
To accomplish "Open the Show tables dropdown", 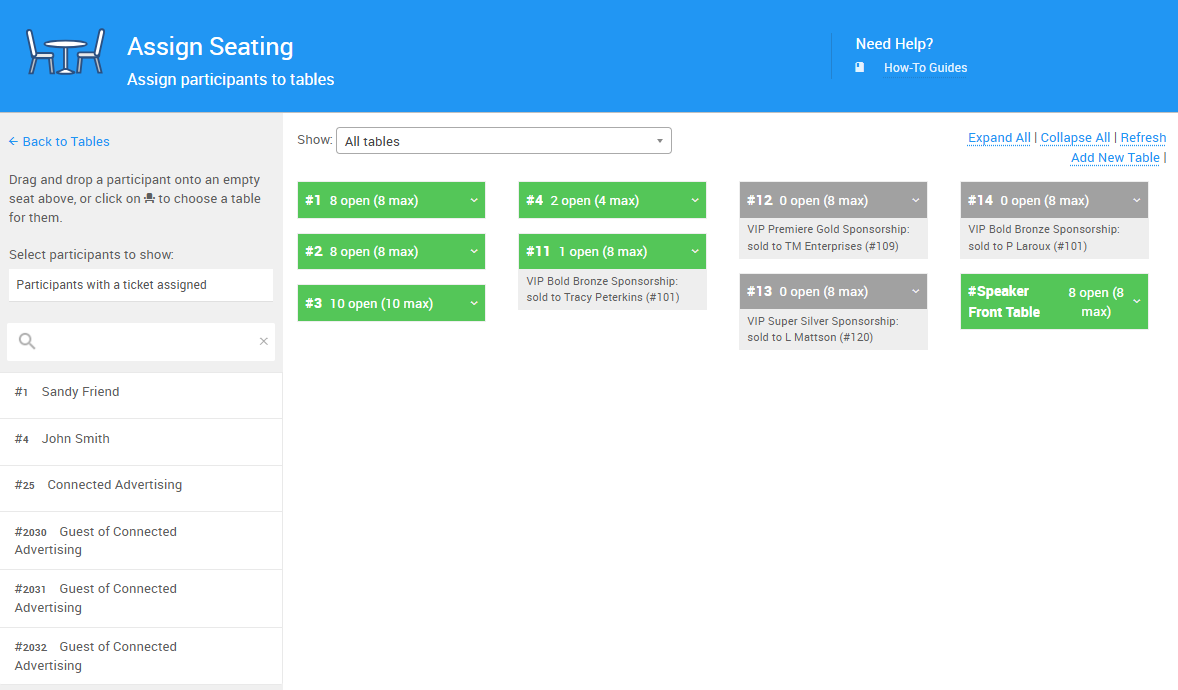I will click(503, 141).
